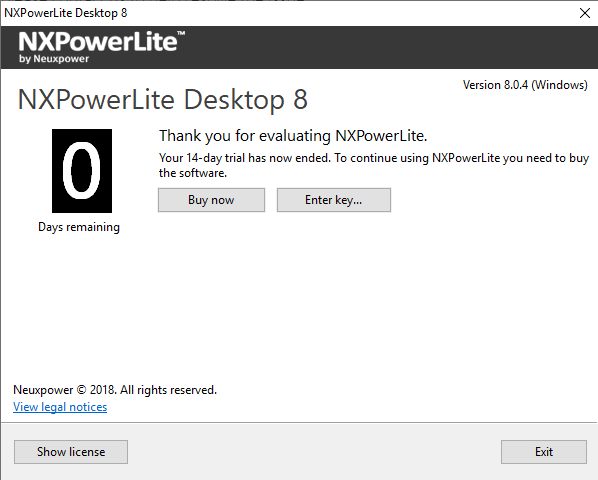Close the NXPowerLite Desktop 8 window
This screenshot has width=598, height=480.
pos(585,13)
